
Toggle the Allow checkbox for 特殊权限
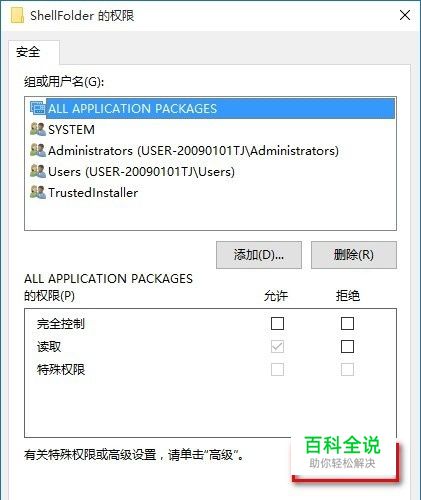pos(277,369)
